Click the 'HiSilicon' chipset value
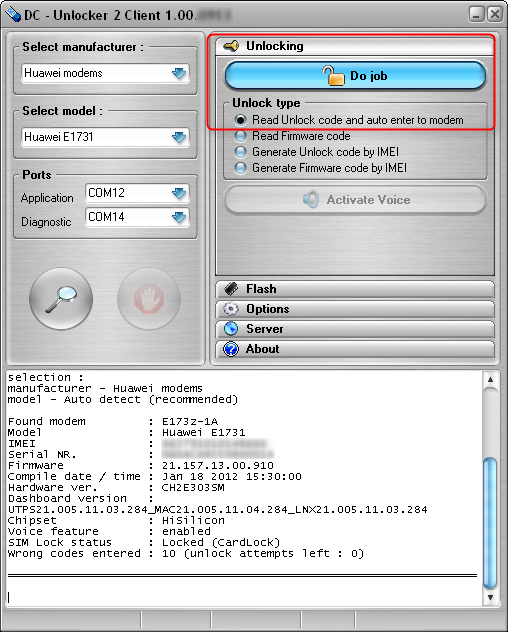The width and height of the screenshot is (508, 632). pyautogui.click(x=193, y=520)
